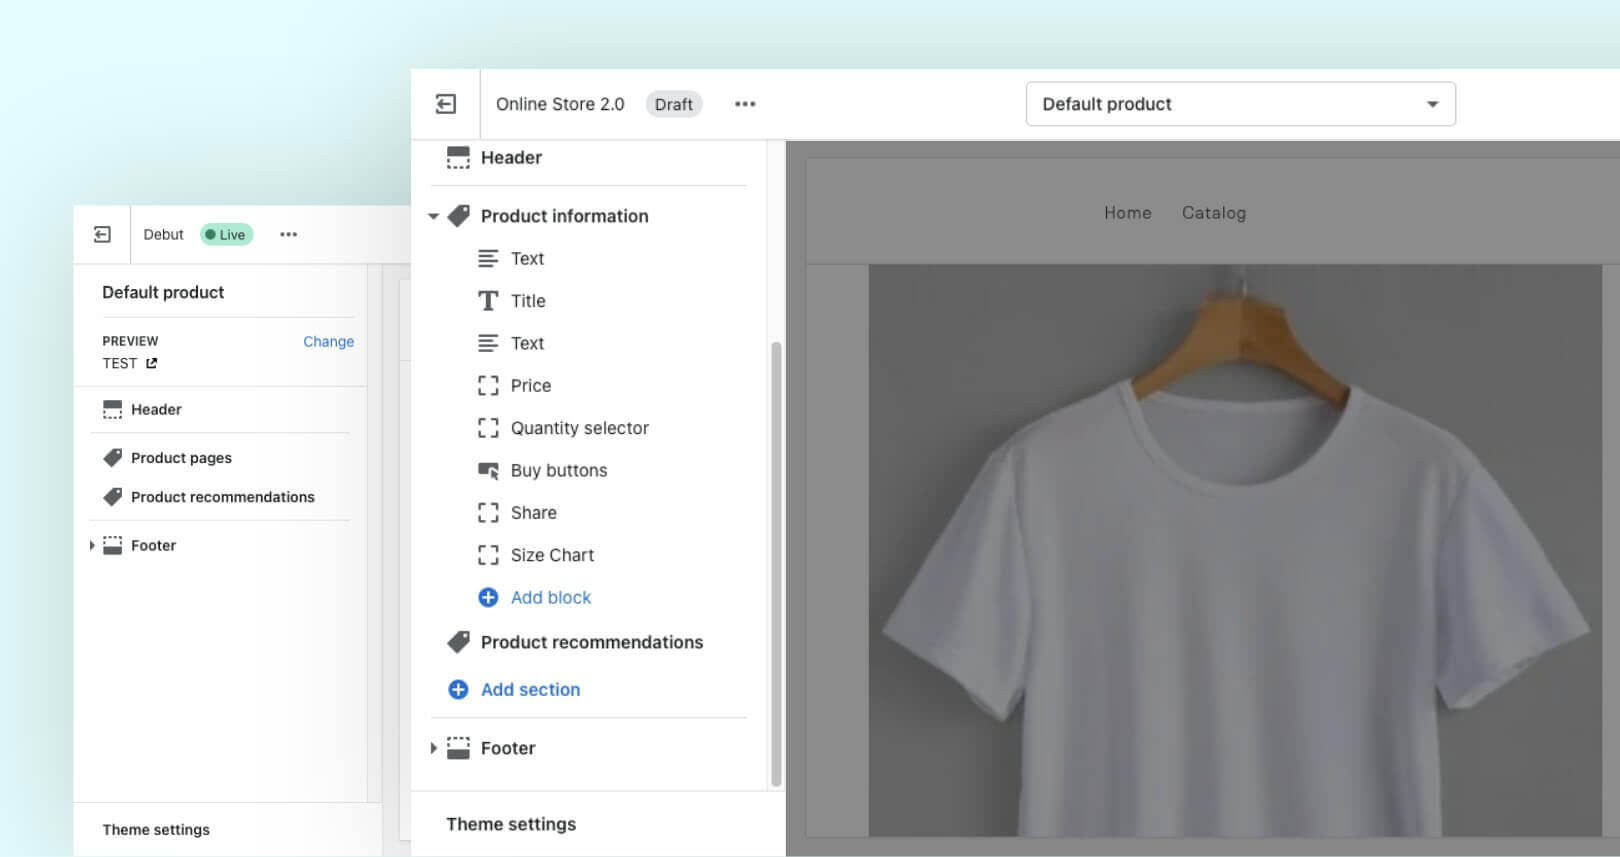This screenshot has width=1620, height=857.
Task: Click Product recommendations tag icon in Debut window
Action: (x=113, y=496)
